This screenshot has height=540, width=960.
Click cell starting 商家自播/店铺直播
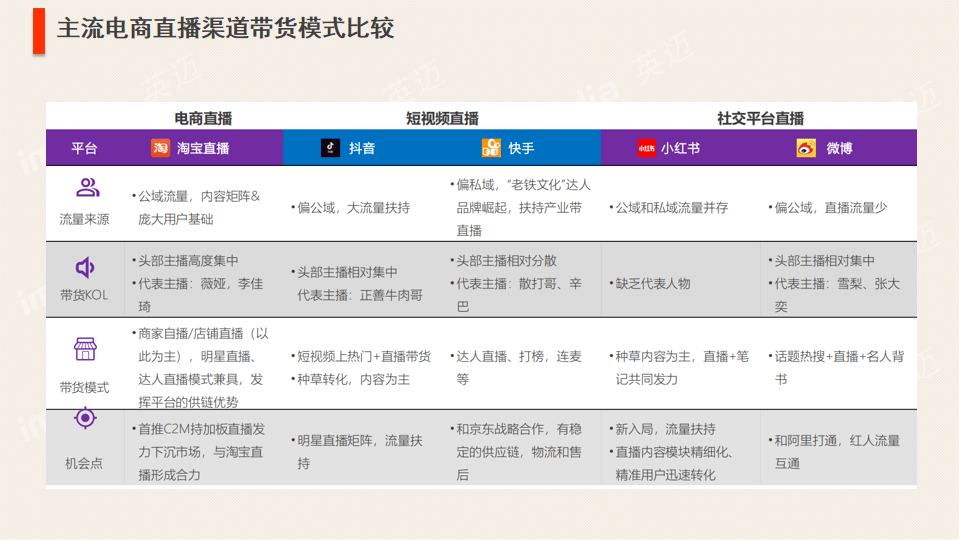pos(200,367)
